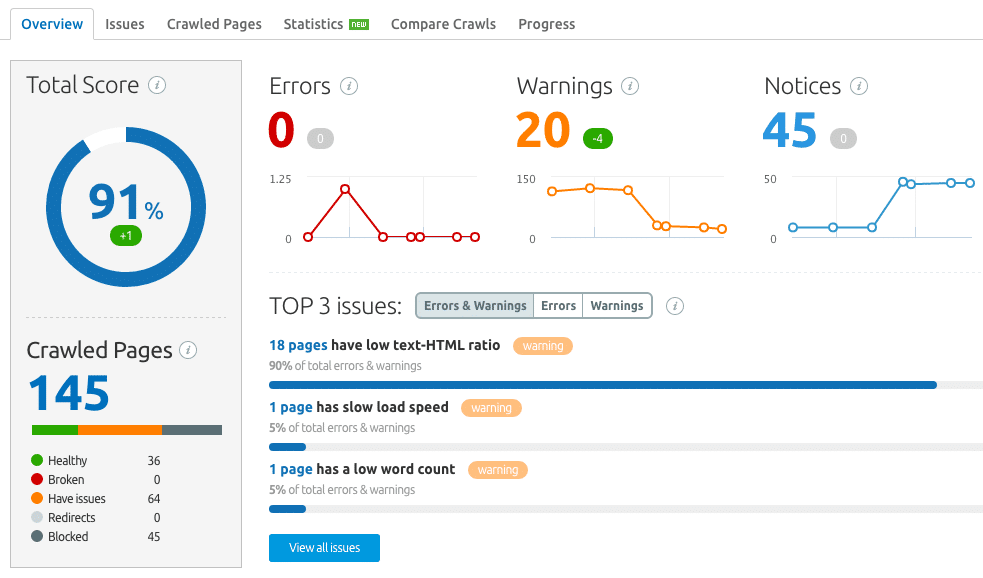Click the Broken legend row
Image resolution: width=983 pixels, height=578 pixels.
pyautogui.click(x=96, y=480)
